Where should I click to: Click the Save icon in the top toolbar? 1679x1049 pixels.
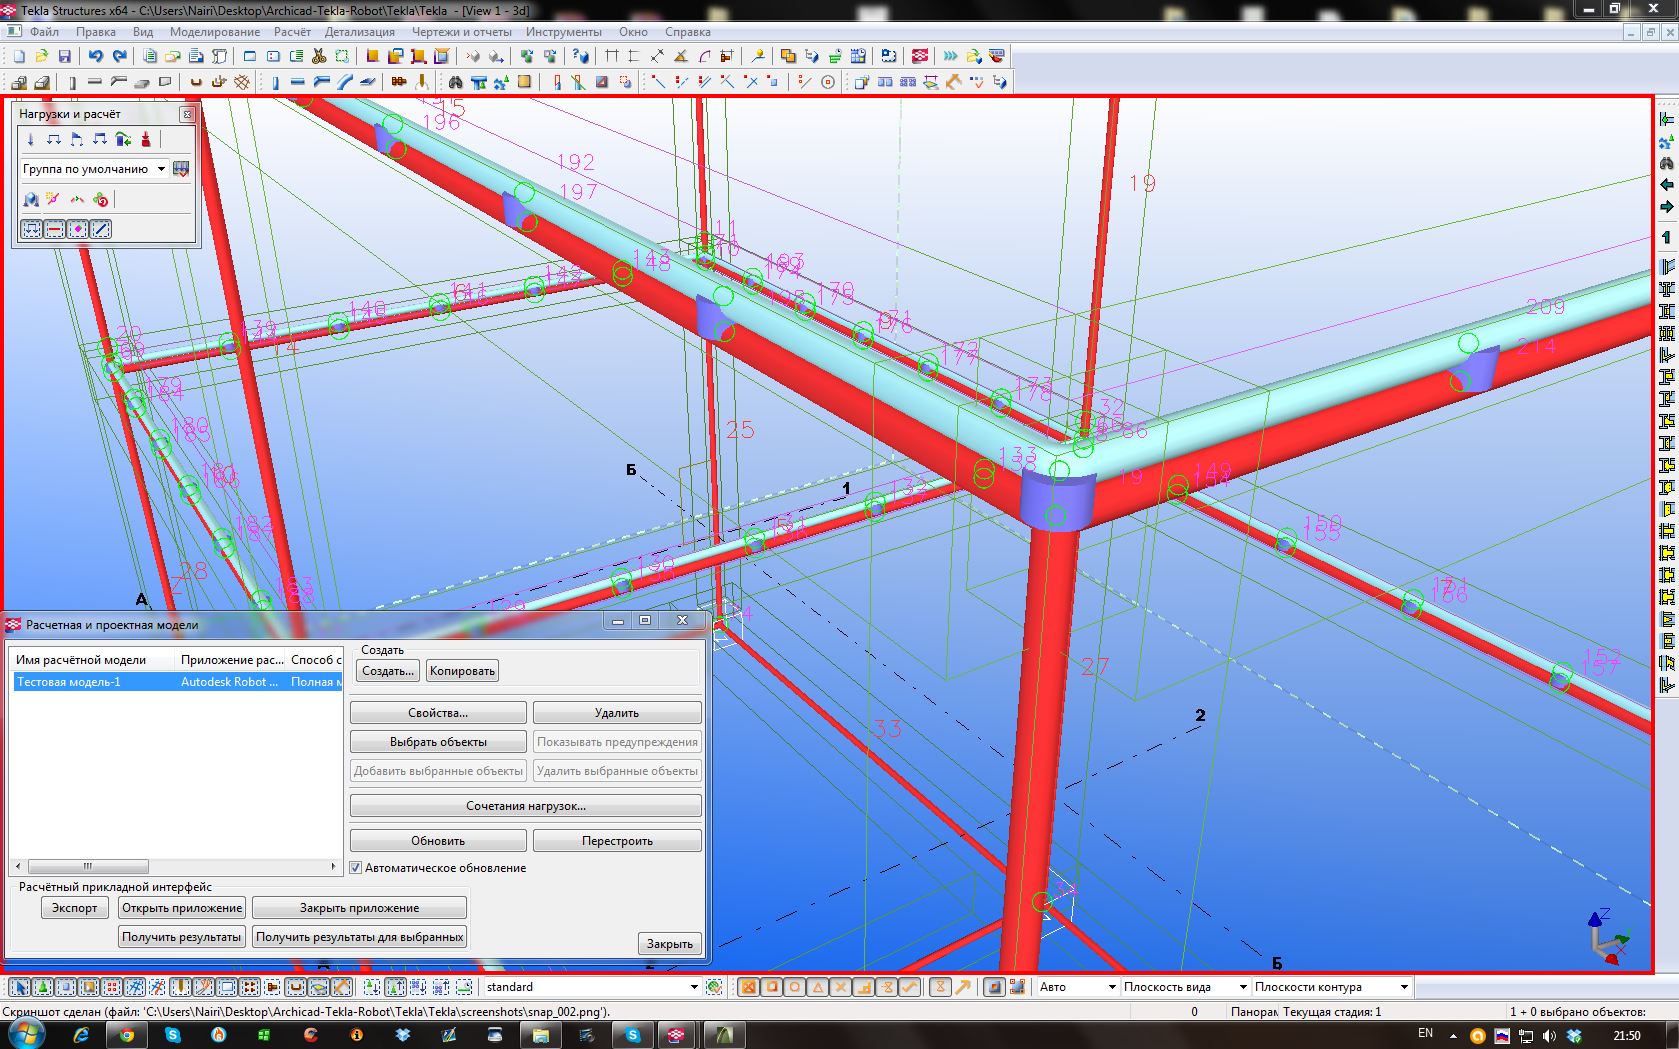65,57
